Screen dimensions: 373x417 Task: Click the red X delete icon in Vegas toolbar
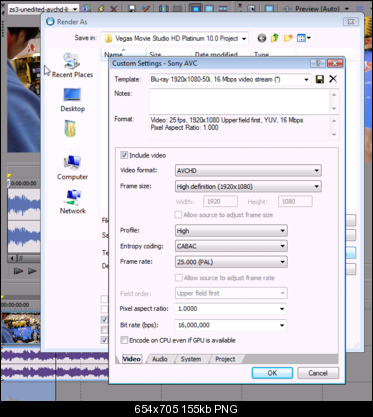114,9
